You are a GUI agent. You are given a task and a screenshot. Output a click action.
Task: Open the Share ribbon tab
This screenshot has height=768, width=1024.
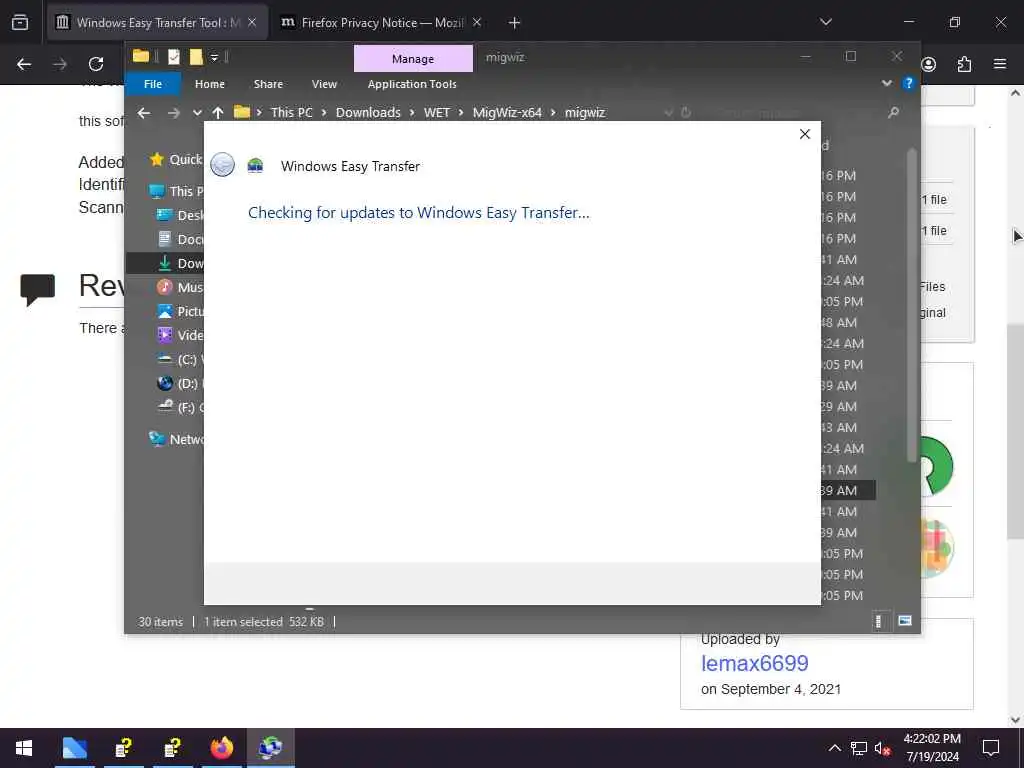pos(268,84)
